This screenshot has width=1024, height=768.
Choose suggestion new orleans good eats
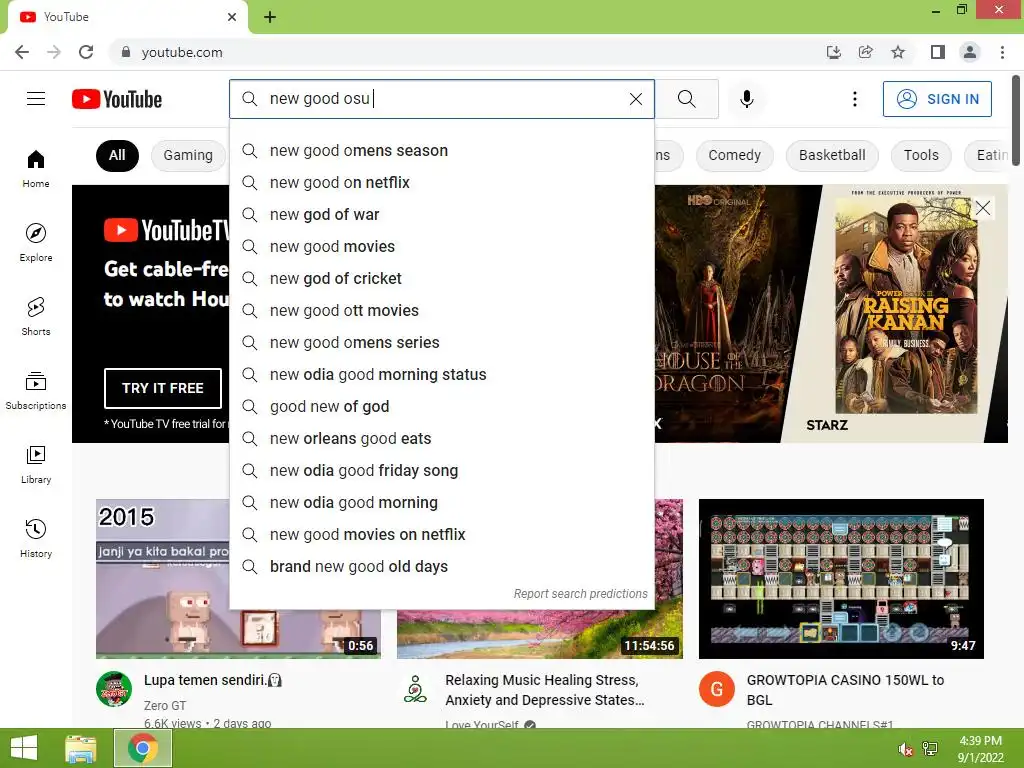coord(441,438)
